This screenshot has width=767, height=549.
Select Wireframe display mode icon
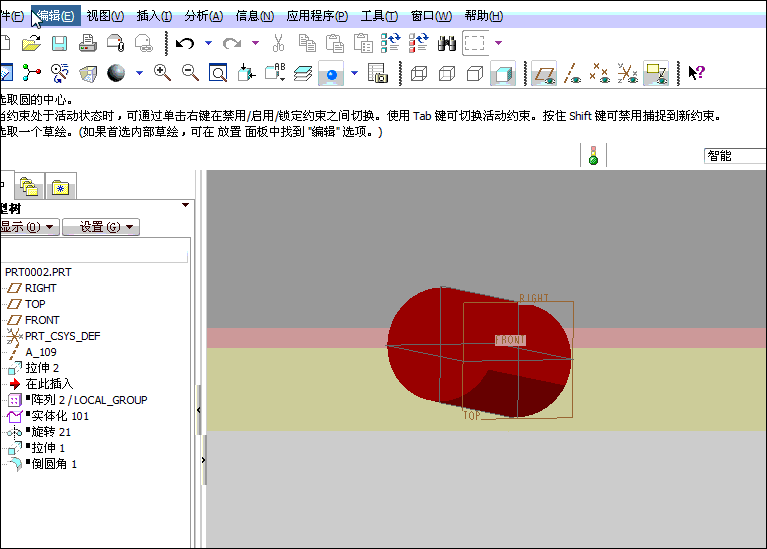419,73
